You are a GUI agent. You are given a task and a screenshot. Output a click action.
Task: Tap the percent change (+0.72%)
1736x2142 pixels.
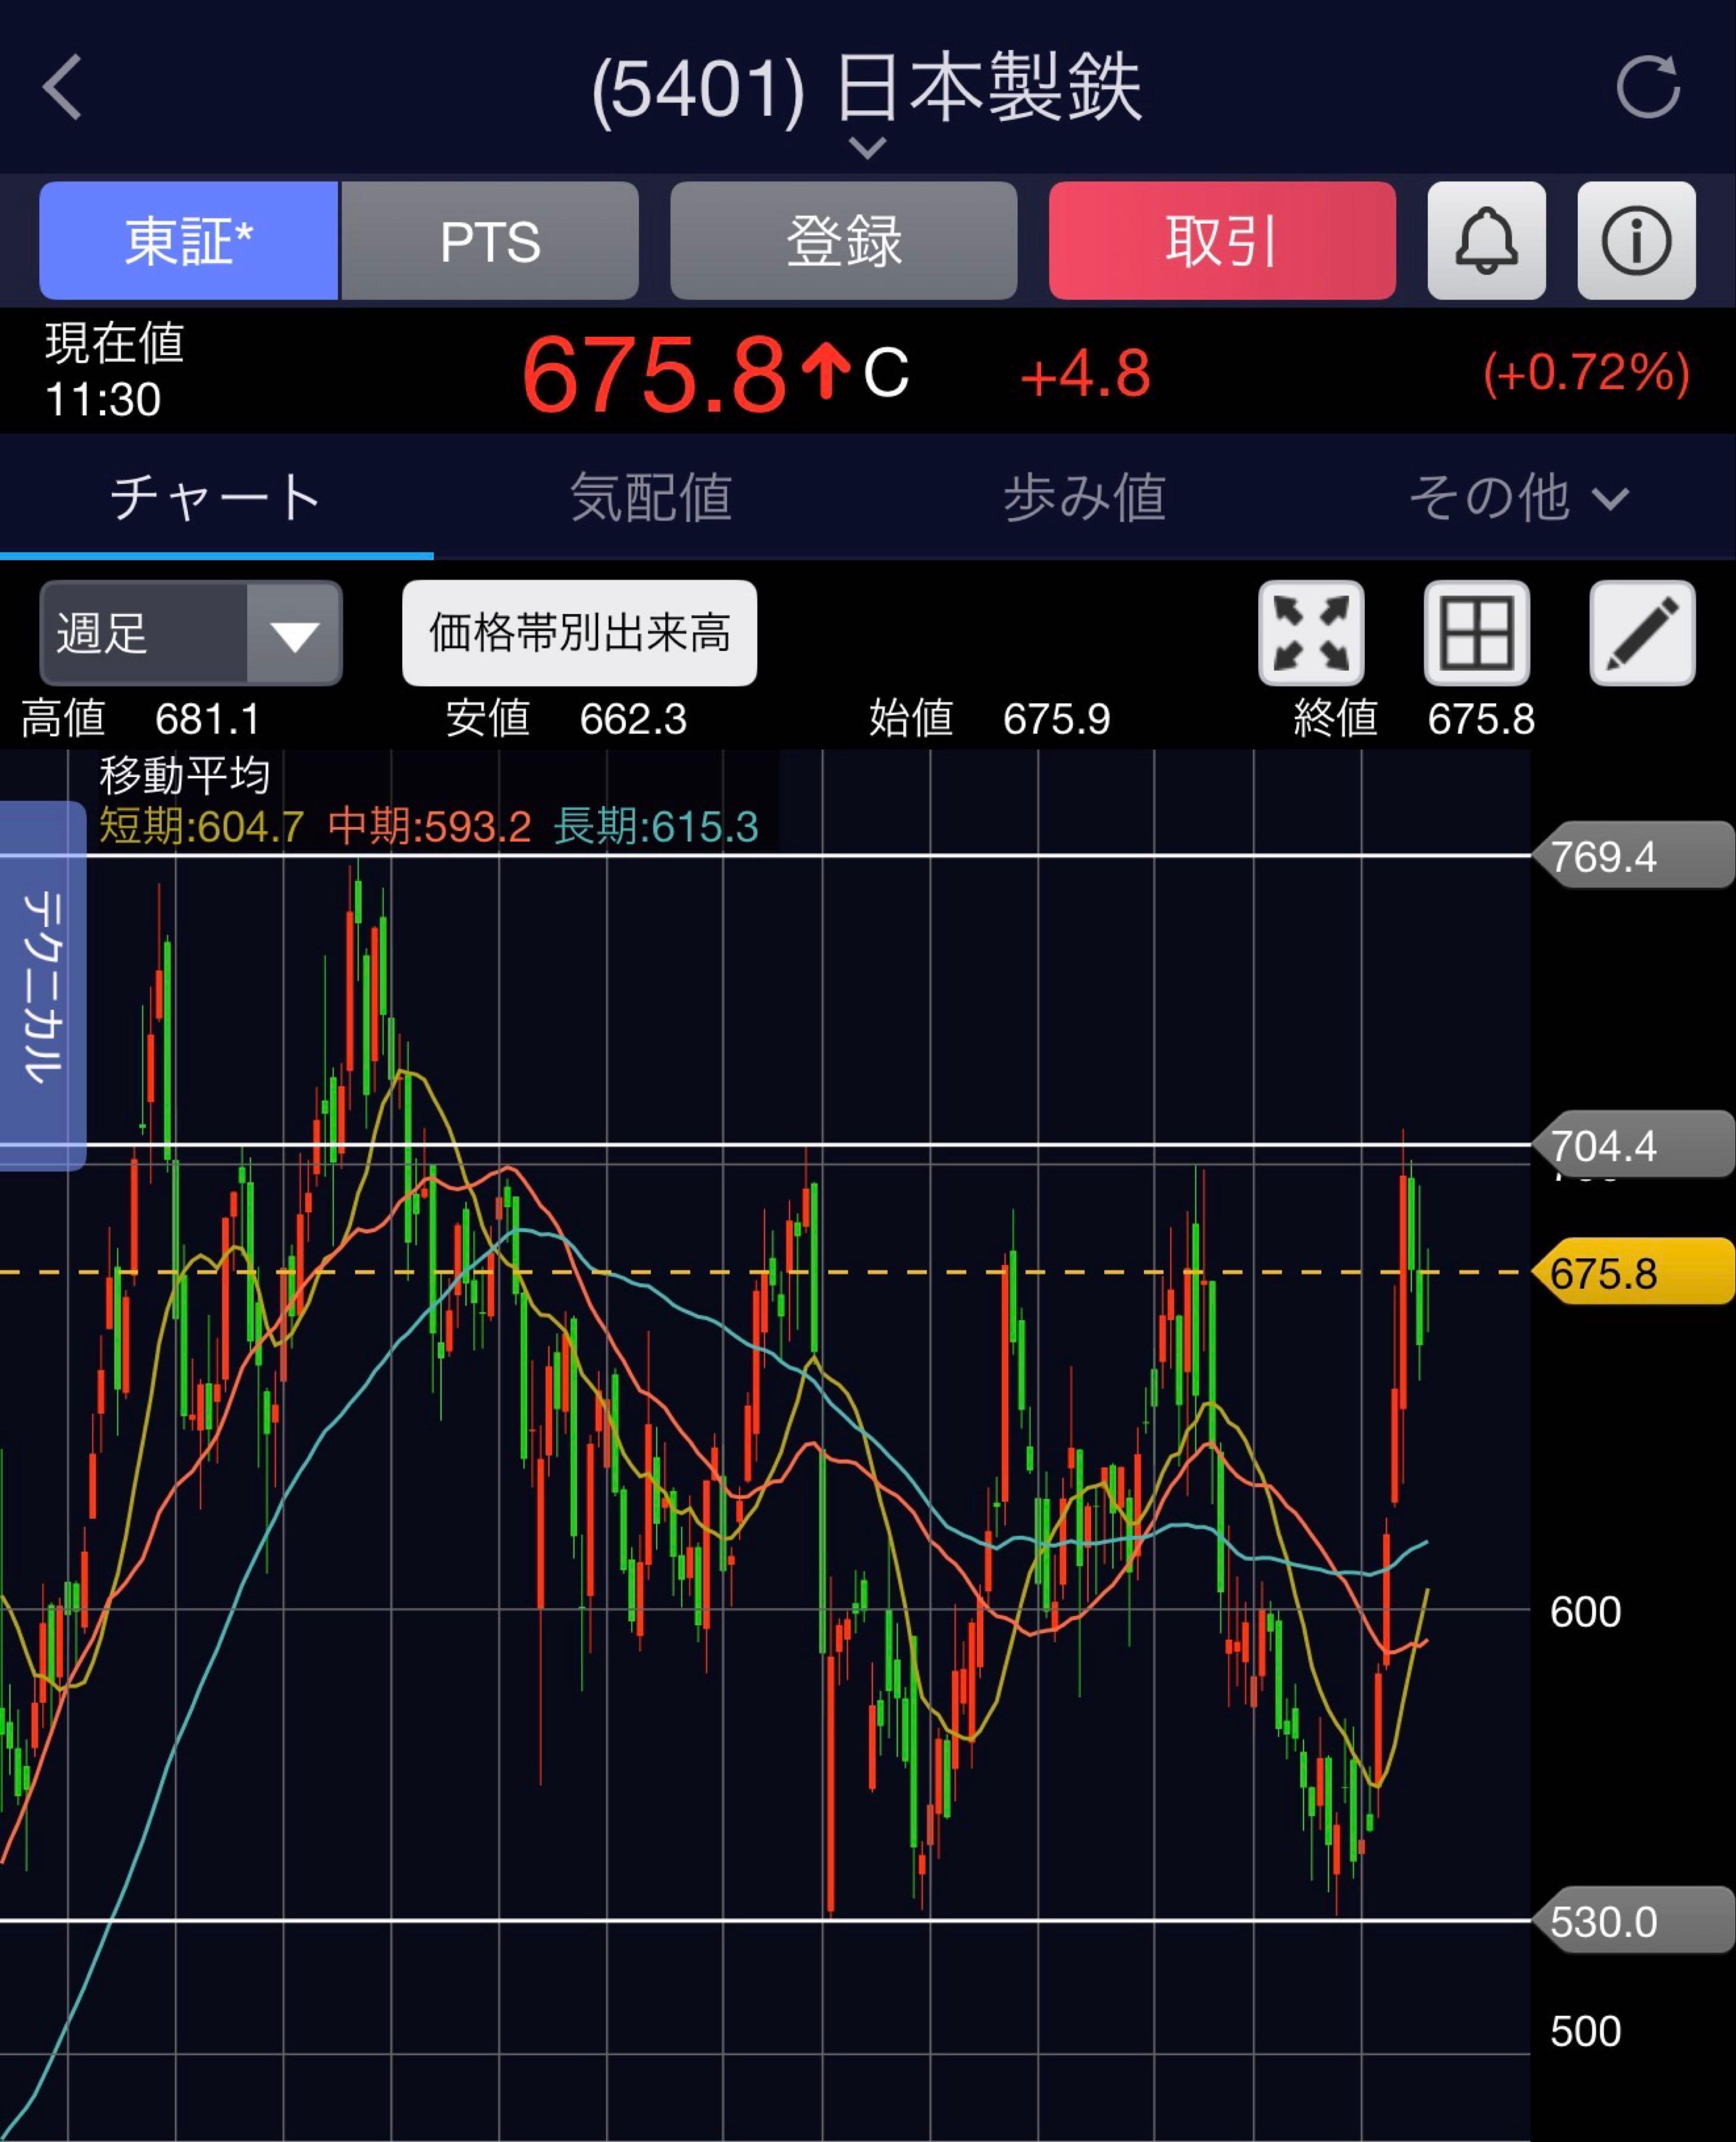pos(1586,374)
